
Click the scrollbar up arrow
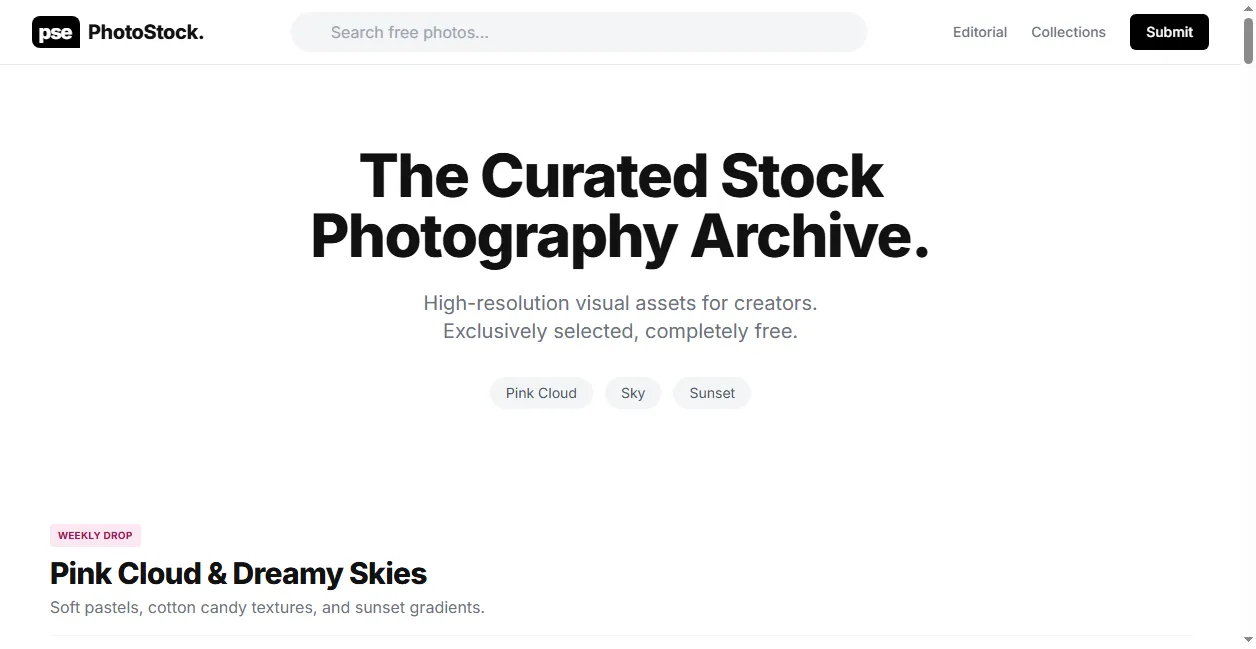(1248, 7)
